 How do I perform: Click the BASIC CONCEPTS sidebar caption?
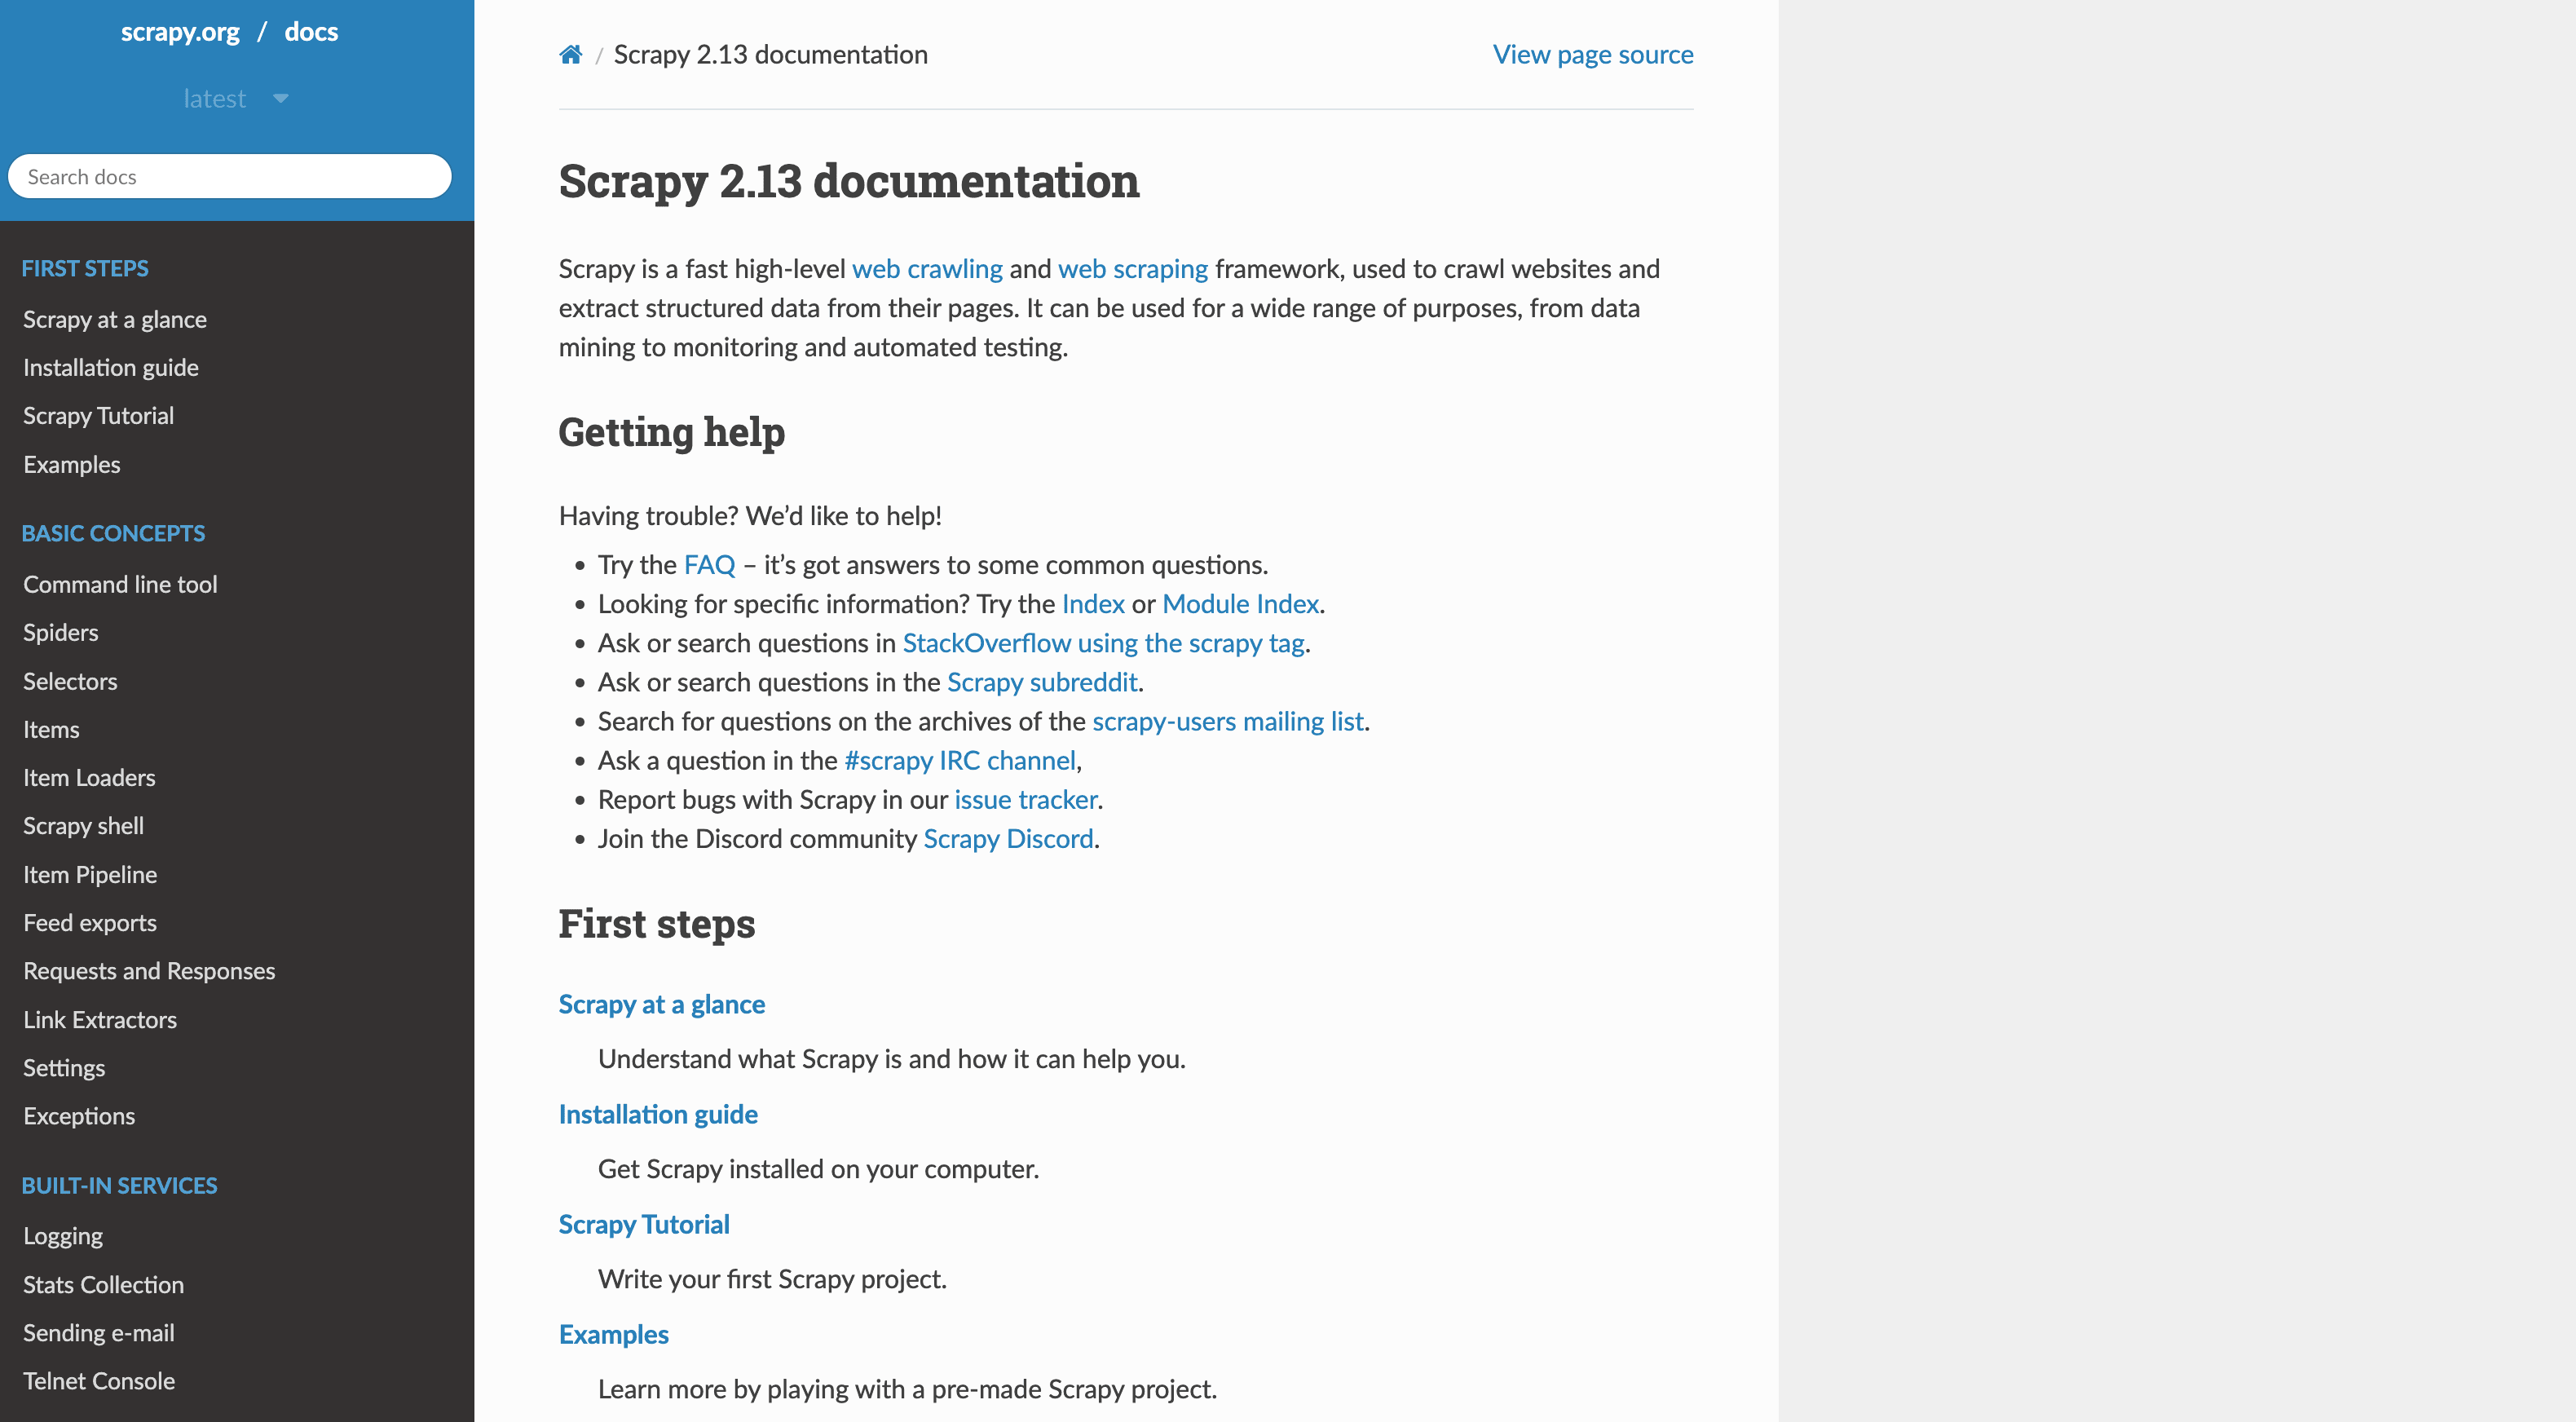click(x=113, y=533)
